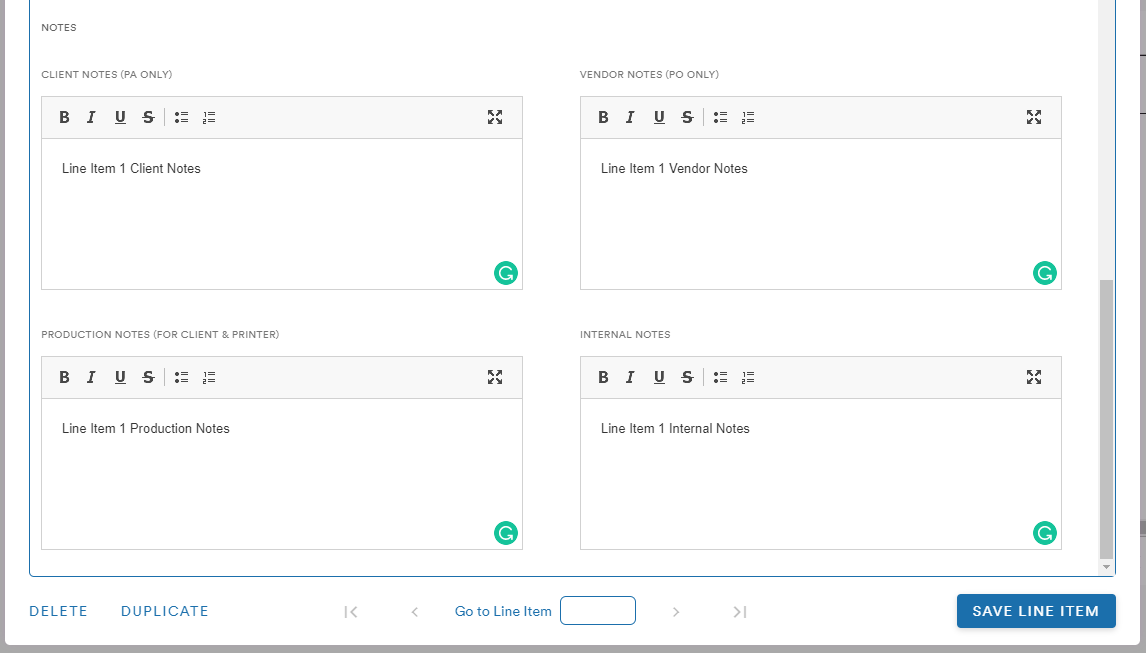Expand Client Notes editor to fullscreen
The image size is (1146, 653).
(x=495, y=117)
